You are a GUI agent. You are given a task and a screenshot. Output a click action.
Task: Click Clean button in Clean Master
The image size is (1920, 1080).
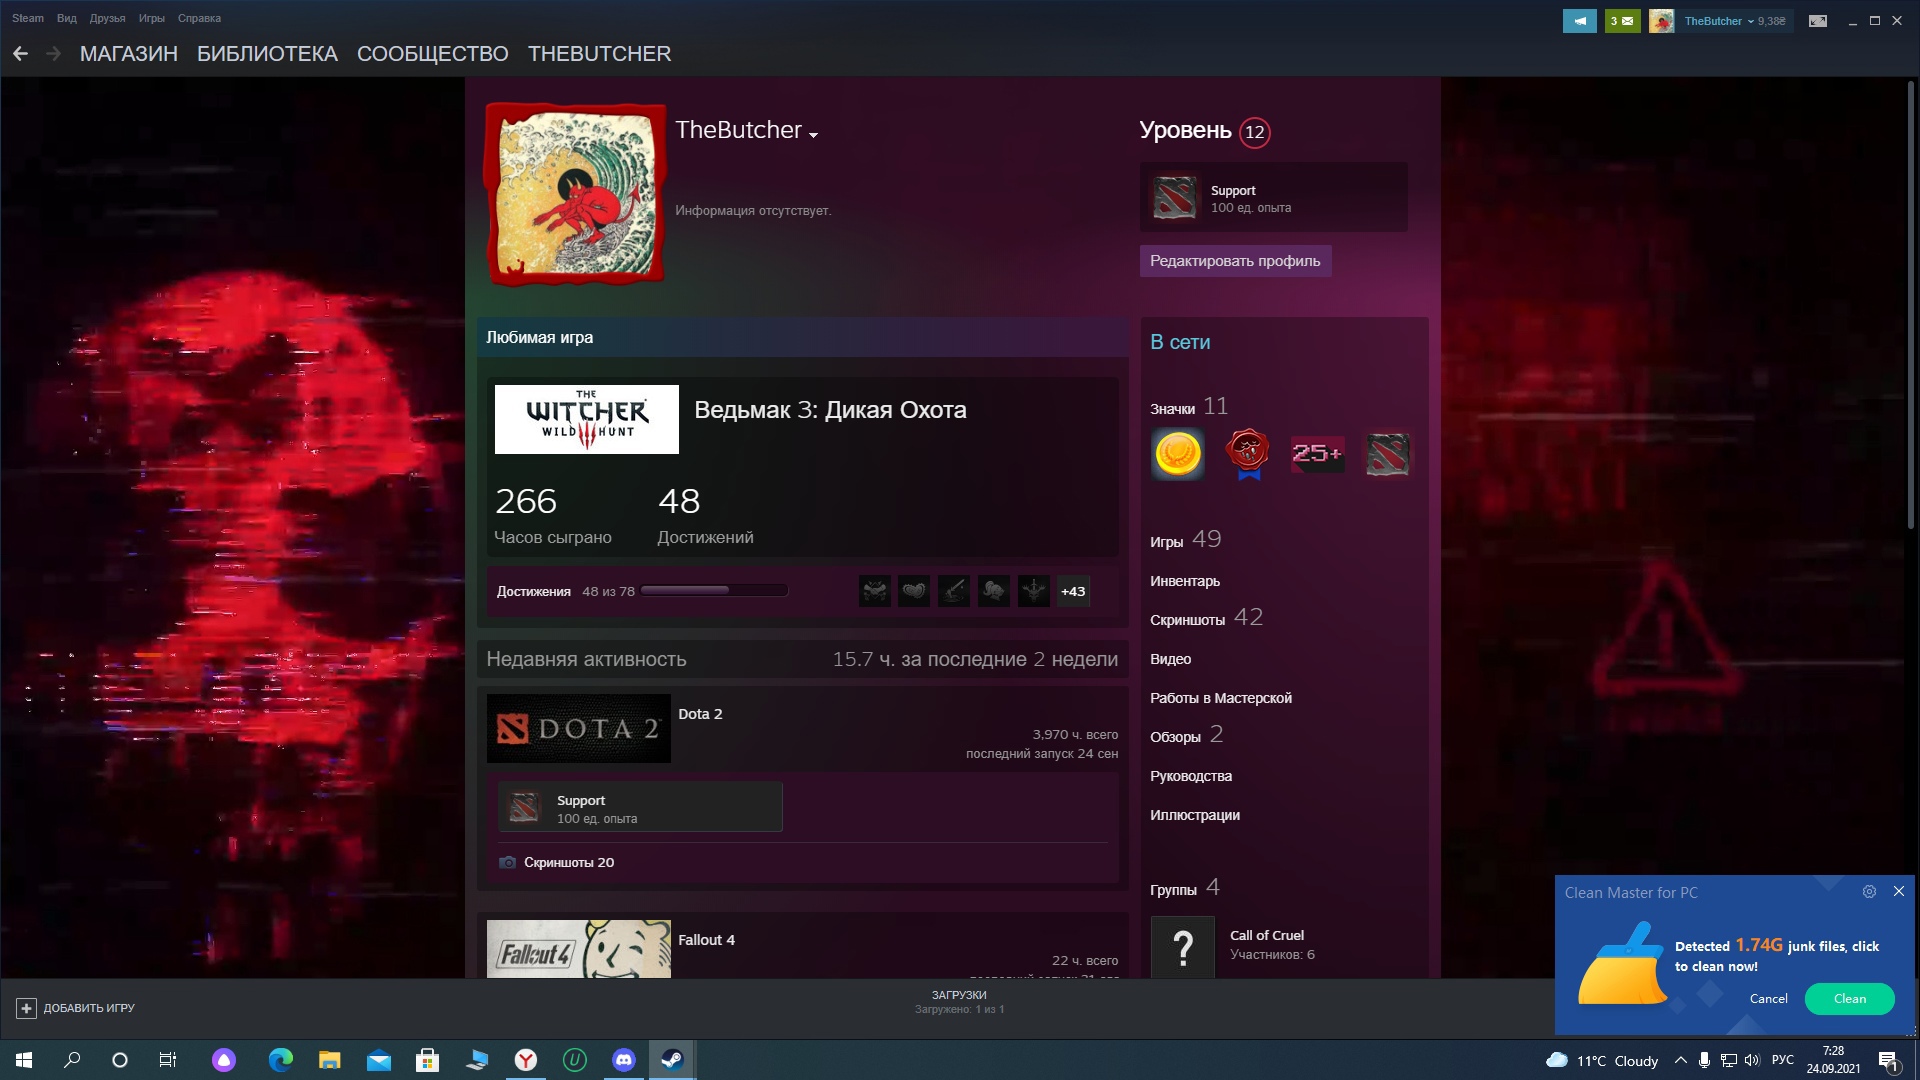click(x=1849, y=998)
